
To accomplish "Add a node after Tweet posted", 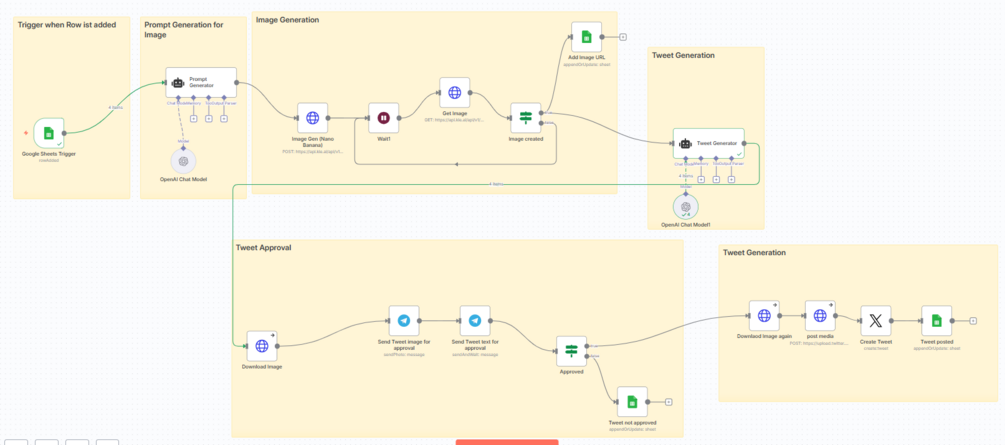I will (973, 321).
